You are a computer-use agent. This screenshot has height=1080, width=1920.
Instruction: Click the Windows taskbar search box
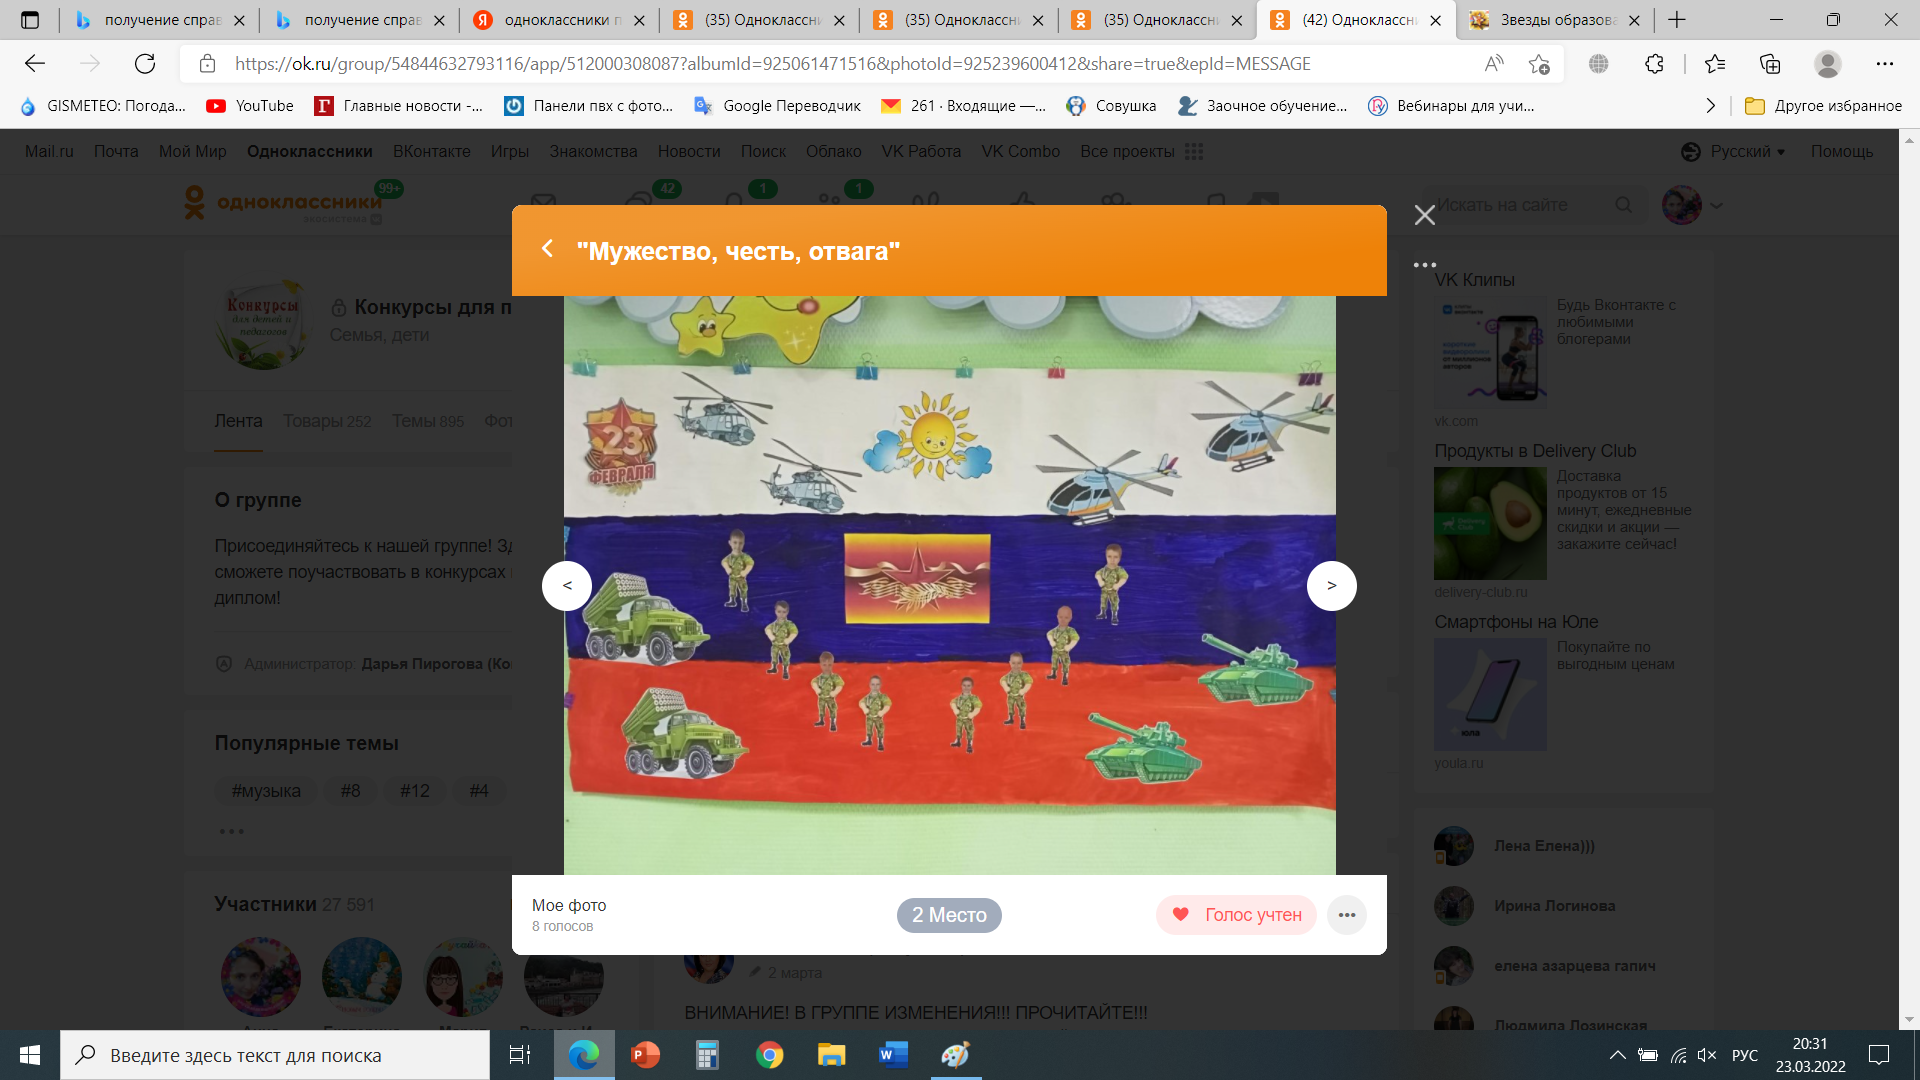pyautogui.click(x=275, y=1055)
